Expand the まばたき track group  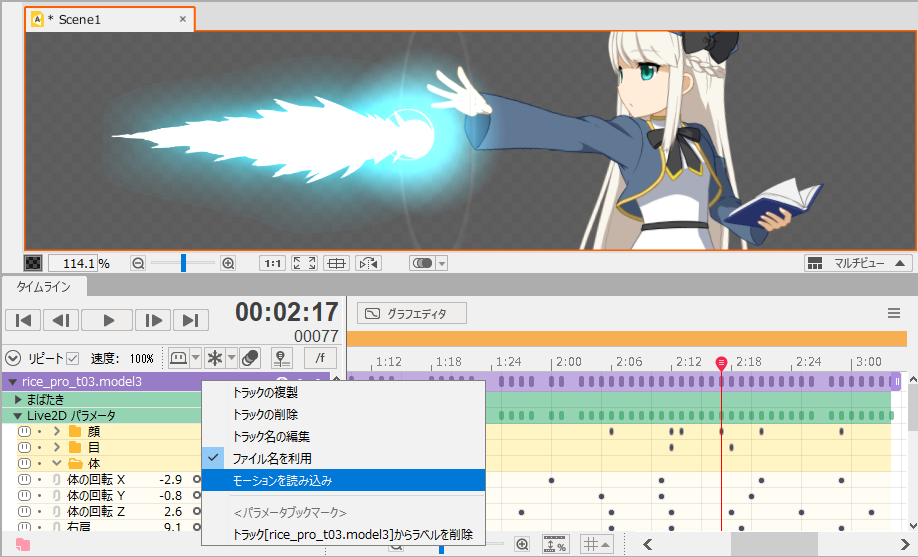pyautogui.click(x=18, y=399)
